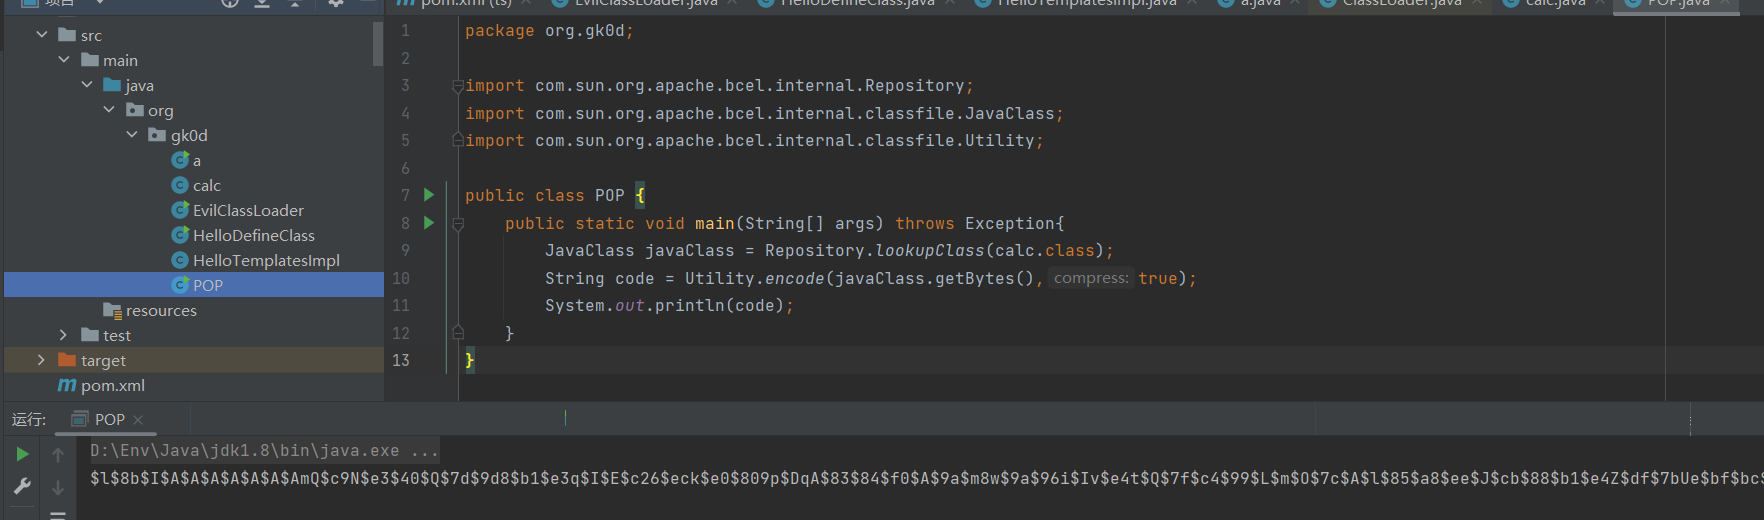Collapse the main folder chevron
This screenshot has width=1764, height=520.
[64, 60]
